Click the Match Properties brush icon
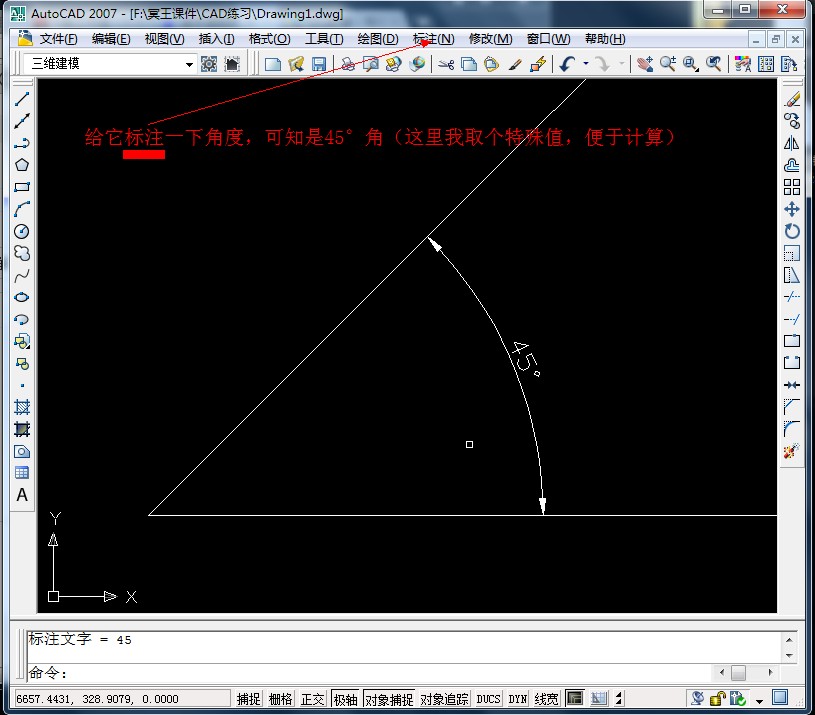This screenshot has width=815, height=715. click(515, 64)
